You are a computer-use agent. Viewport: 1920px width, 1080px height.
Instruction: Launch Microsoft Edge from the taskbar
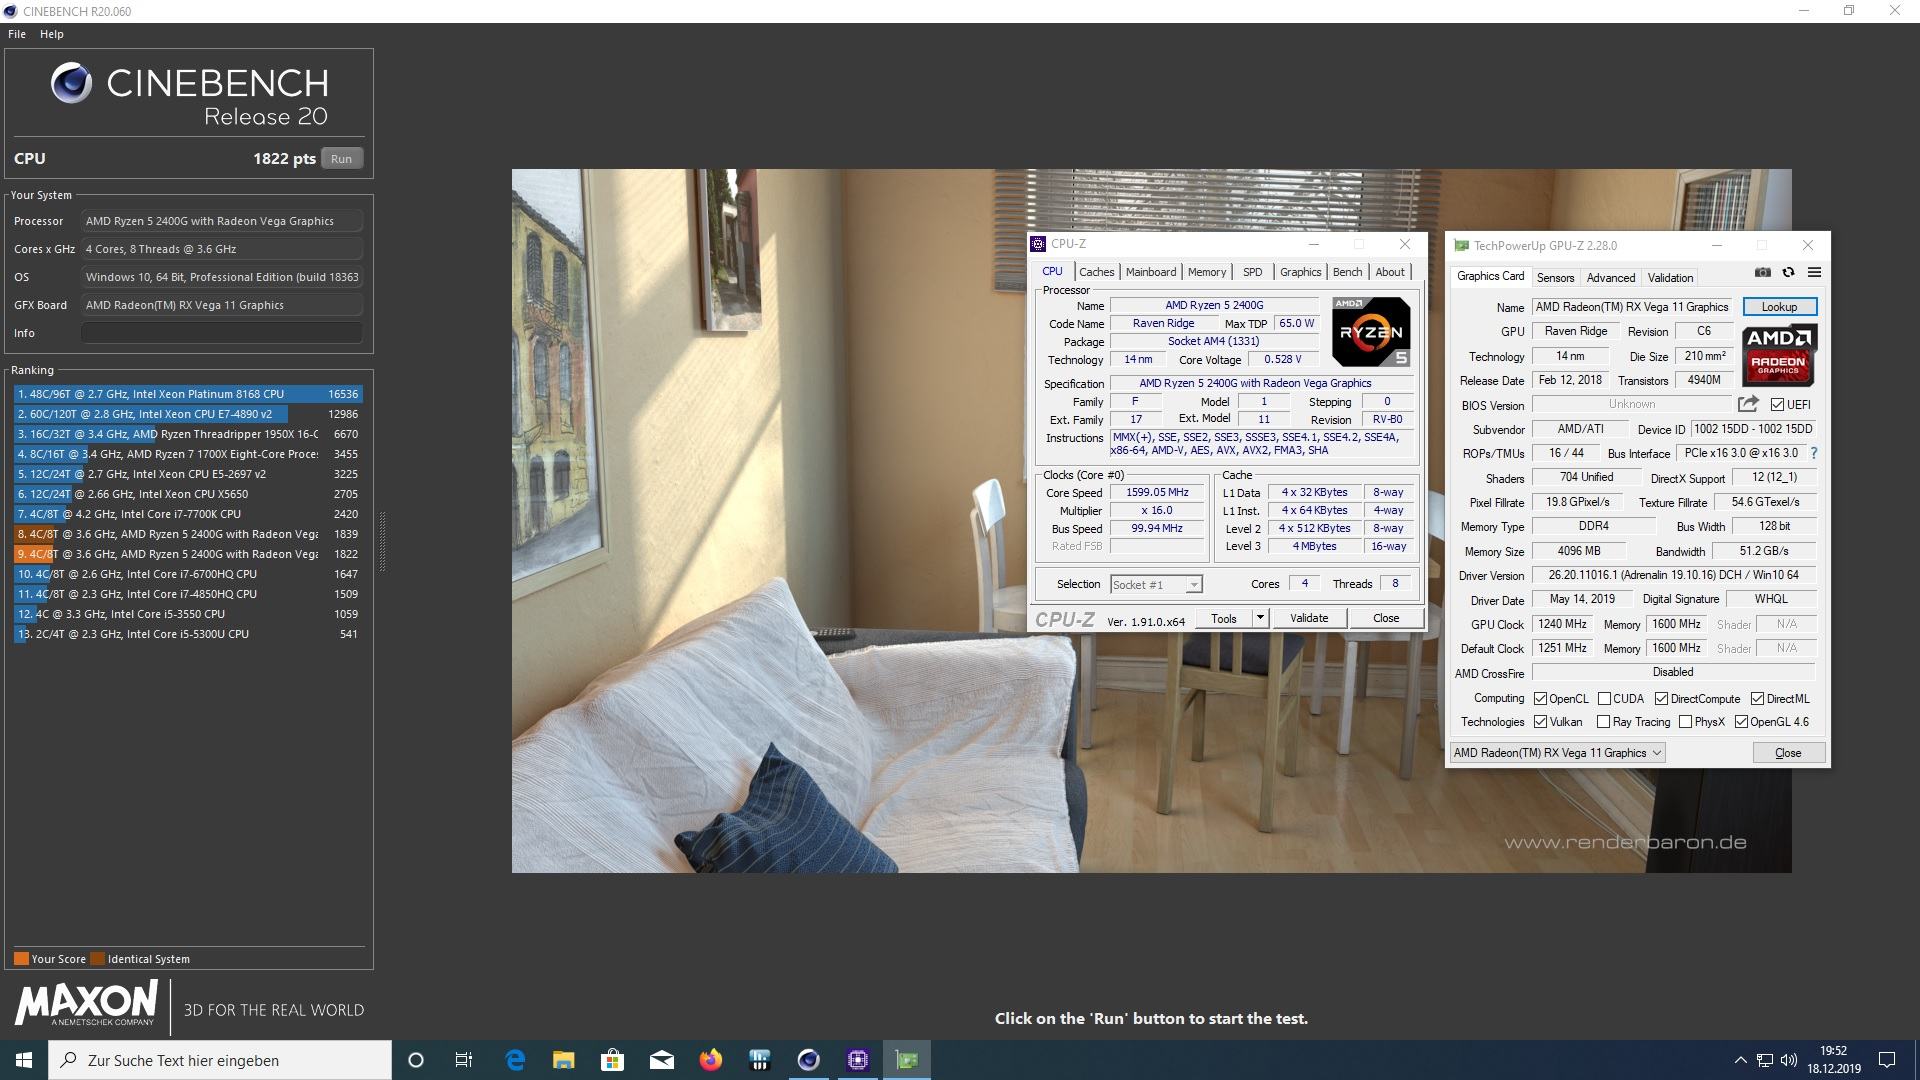(x=515, y=1060)
